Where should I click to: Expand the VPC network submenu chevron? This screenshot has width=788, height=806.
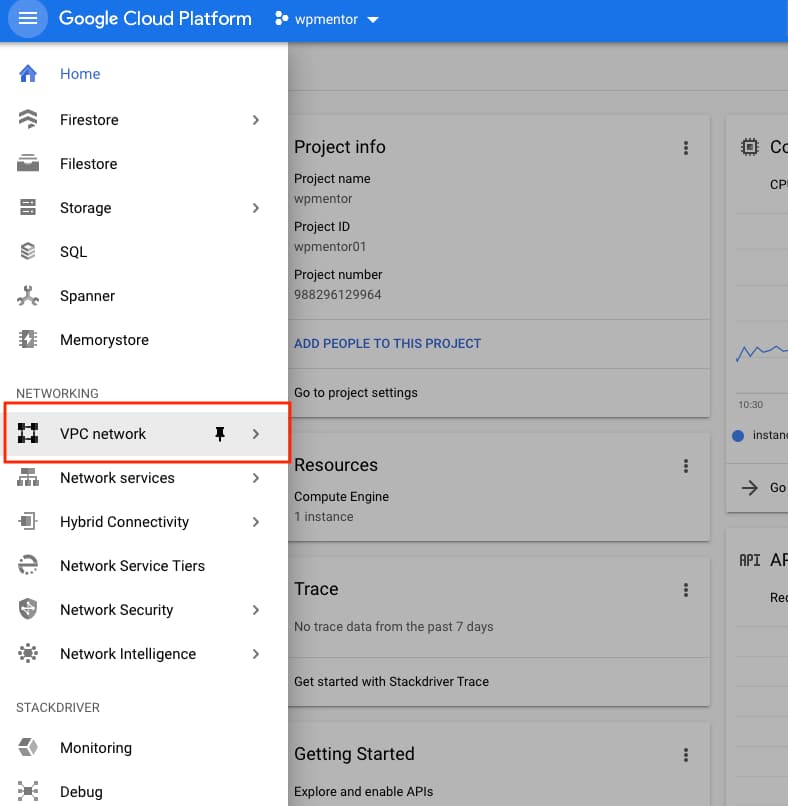click(x=256, y=434)
